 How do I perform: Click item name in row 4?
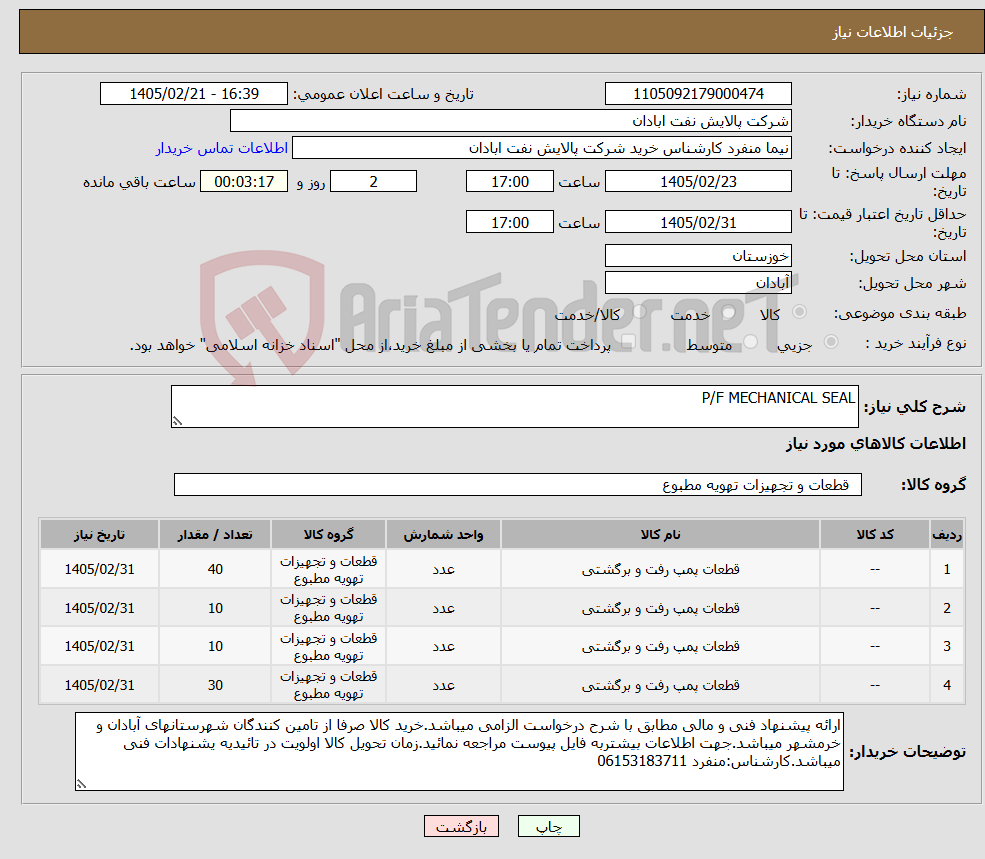click(x=660, y=685)
